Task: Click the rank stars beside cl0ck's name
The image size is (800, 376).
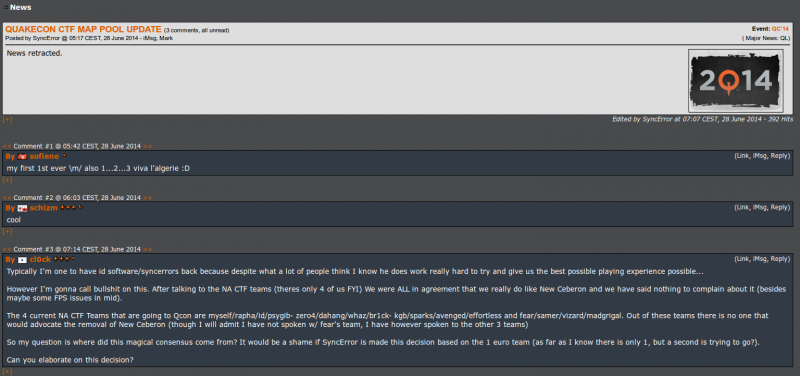Action: (x=62, y=259)
